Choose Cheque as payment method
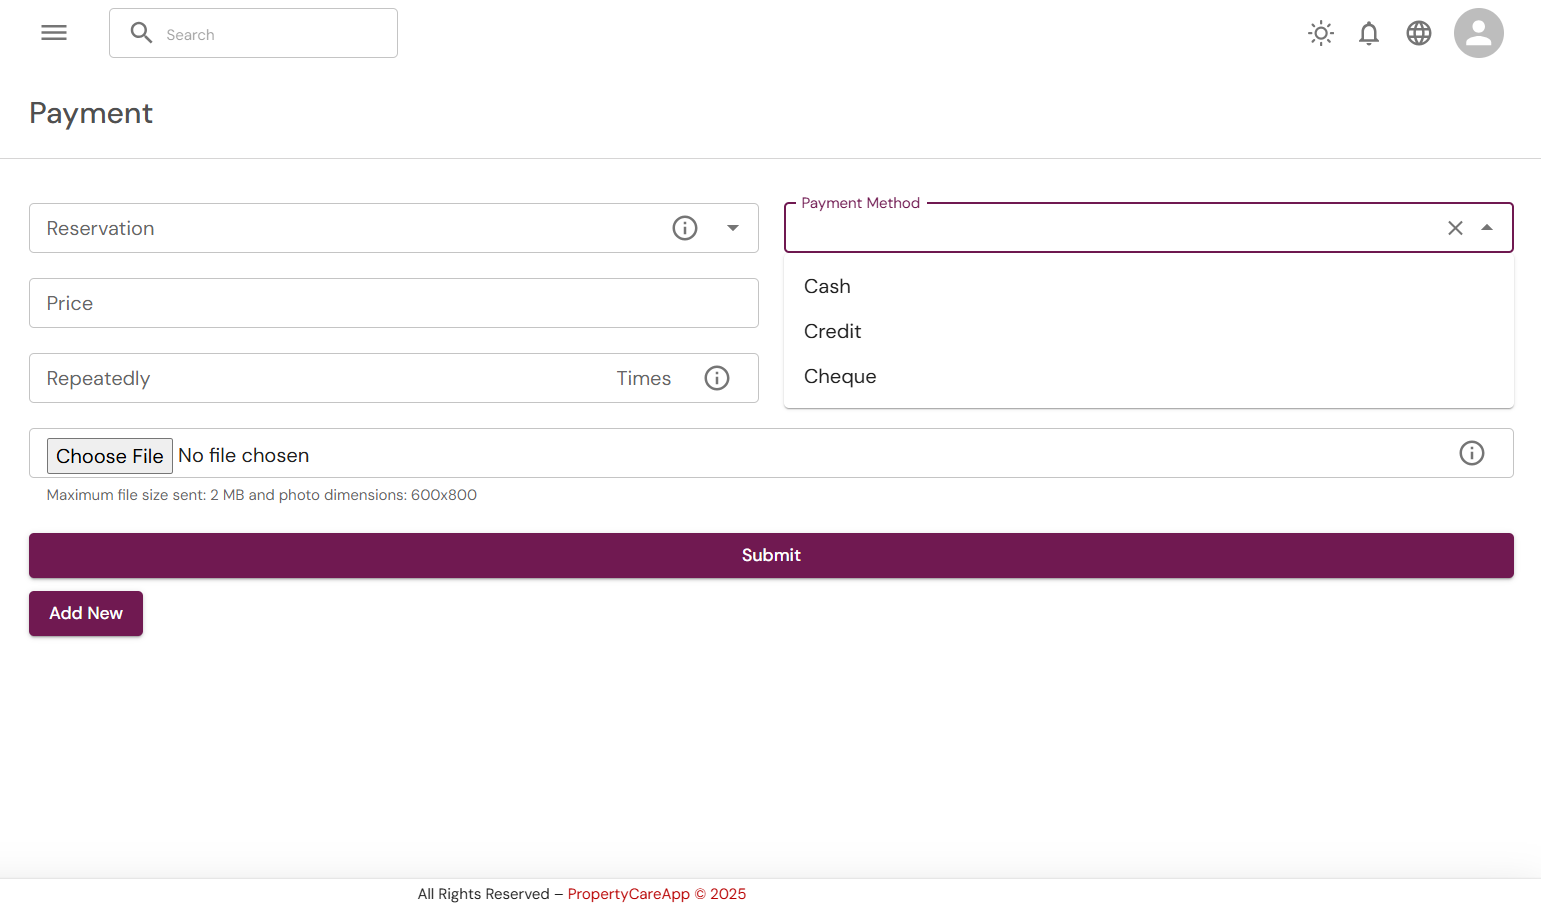Image resolution: width=1541 pixels, height=905 pixels. click(840, 376)
